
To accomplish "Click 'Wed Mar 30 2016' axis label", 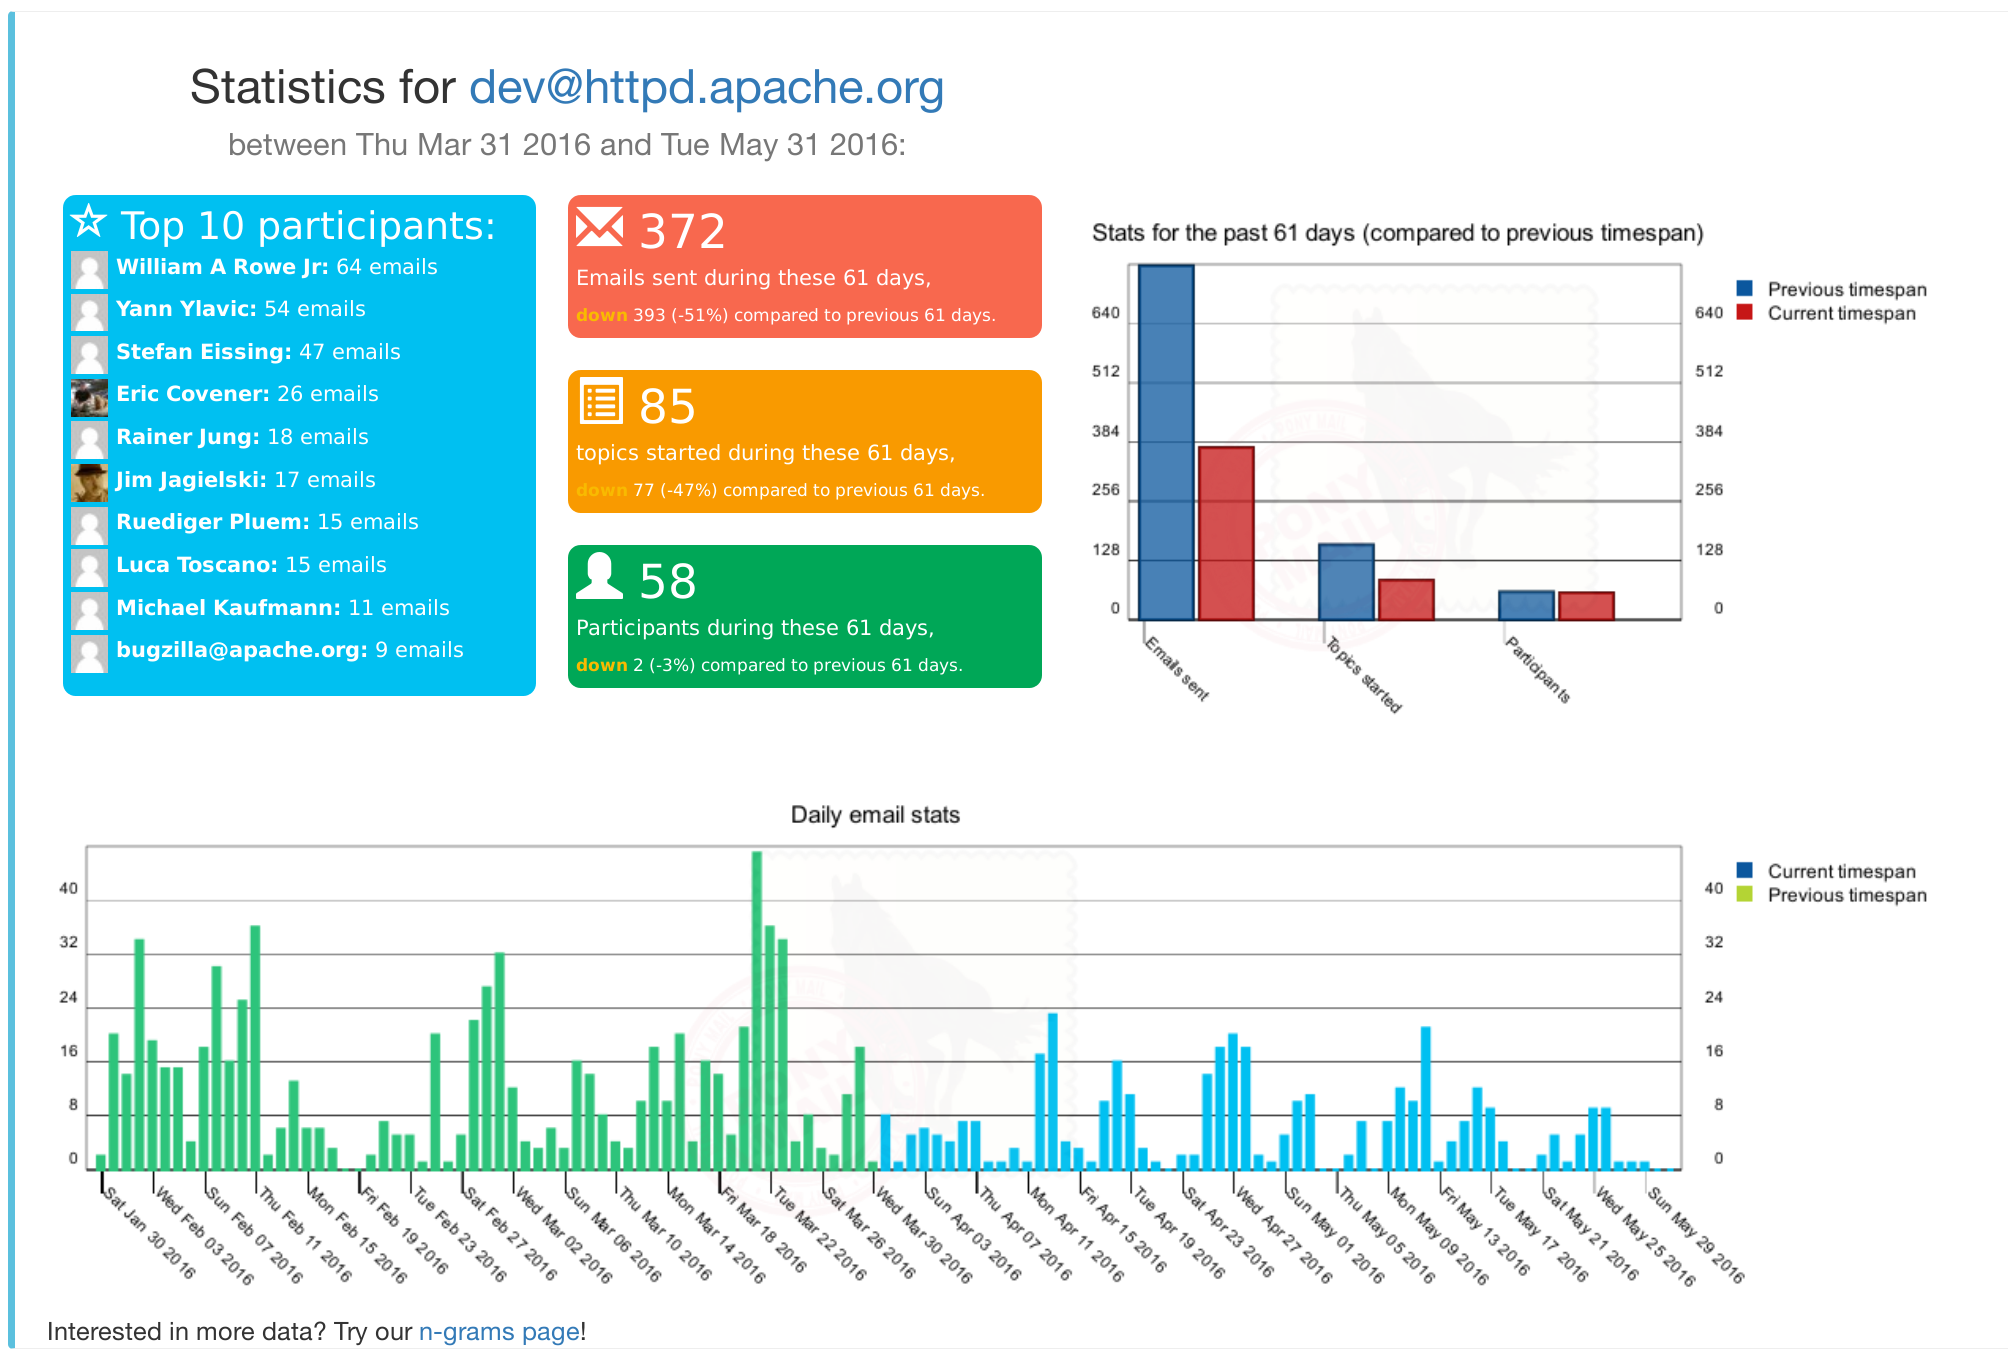I will click(x=923, y=1235).
